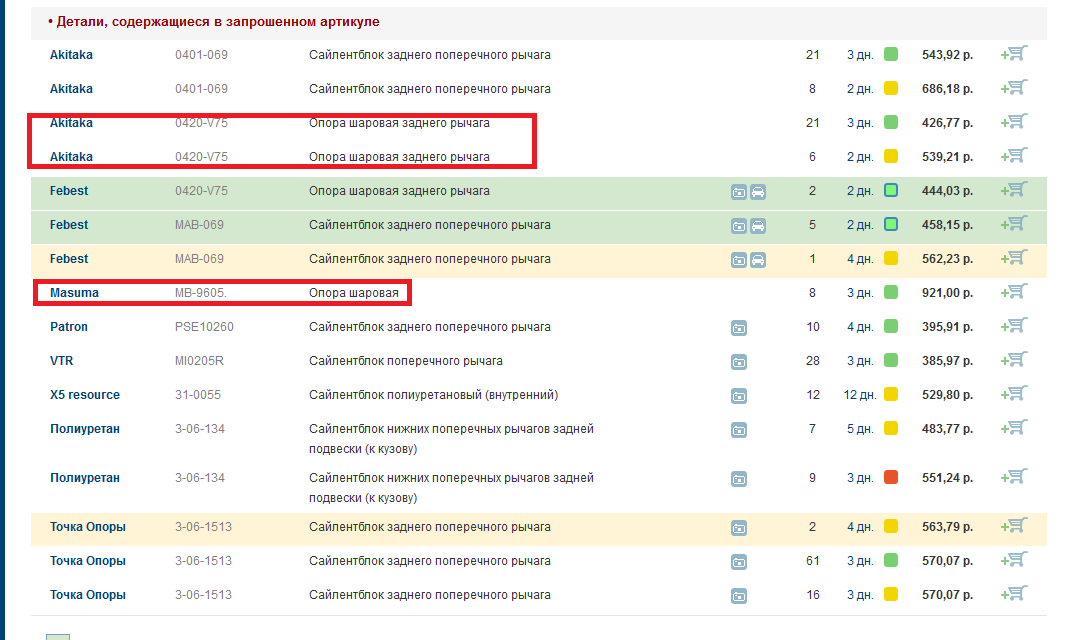The height and width of the screenshot is (640, 1085).
Task: Click '12 дн.' delivery time for X5 resource
Action: click(x=860, y=394)
